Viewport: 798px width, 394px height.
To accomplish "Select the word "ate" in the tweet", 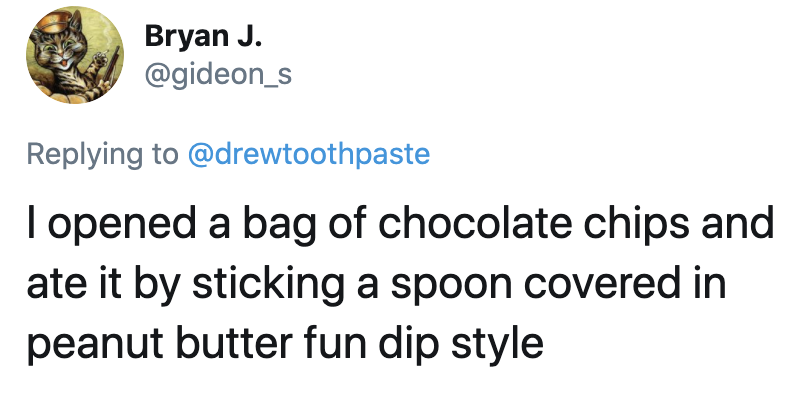I will click(x=51, y=282).
